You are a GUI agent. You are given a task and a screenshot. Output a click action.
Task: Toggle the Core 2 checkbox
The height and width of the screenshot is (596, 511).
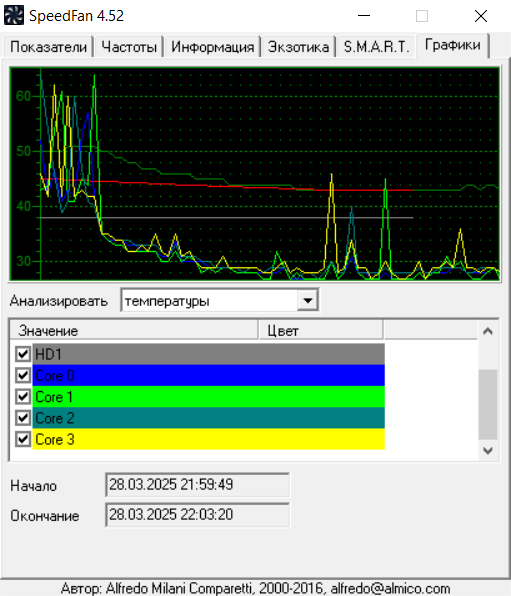click(23, 418)
